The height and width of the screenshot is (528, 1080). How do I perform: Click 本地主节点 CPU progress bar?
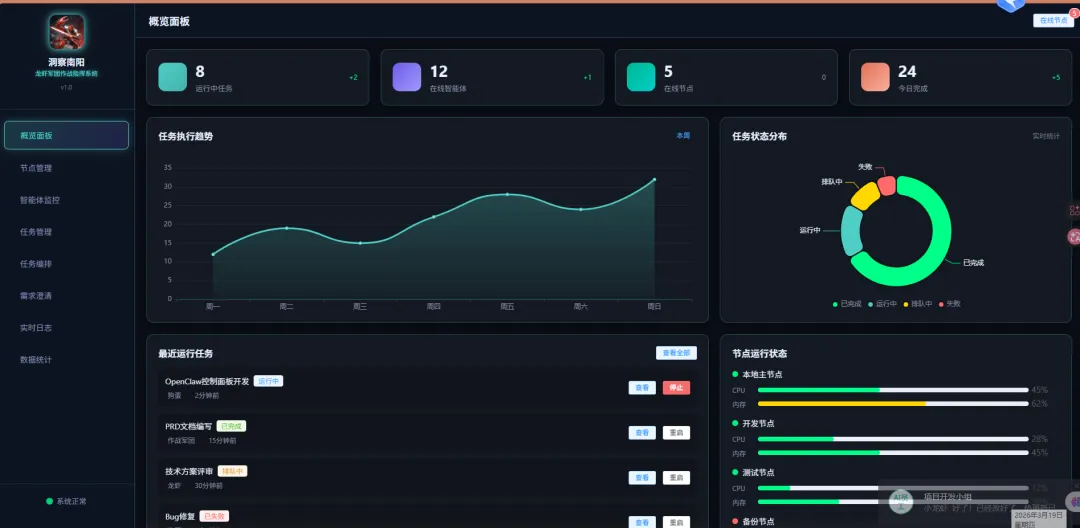click(x=893, y=390)
